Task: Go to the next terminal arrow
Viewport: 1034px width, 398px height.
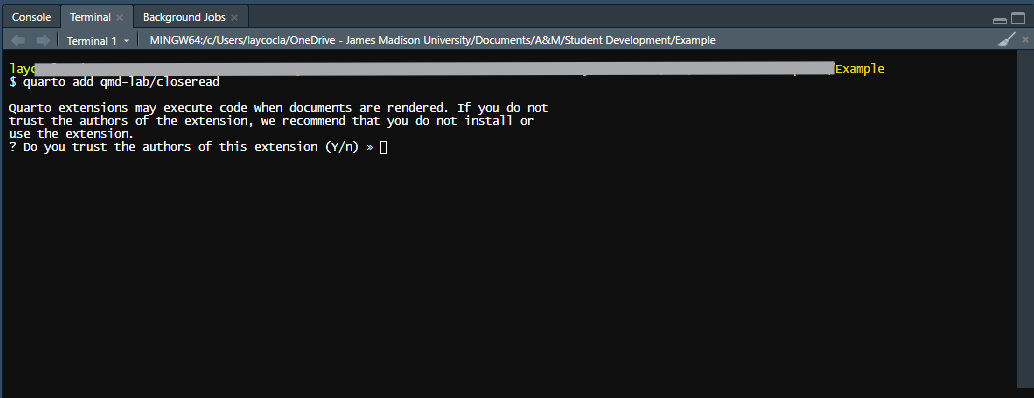Action: pyautogui.click(x=44, y=40)
